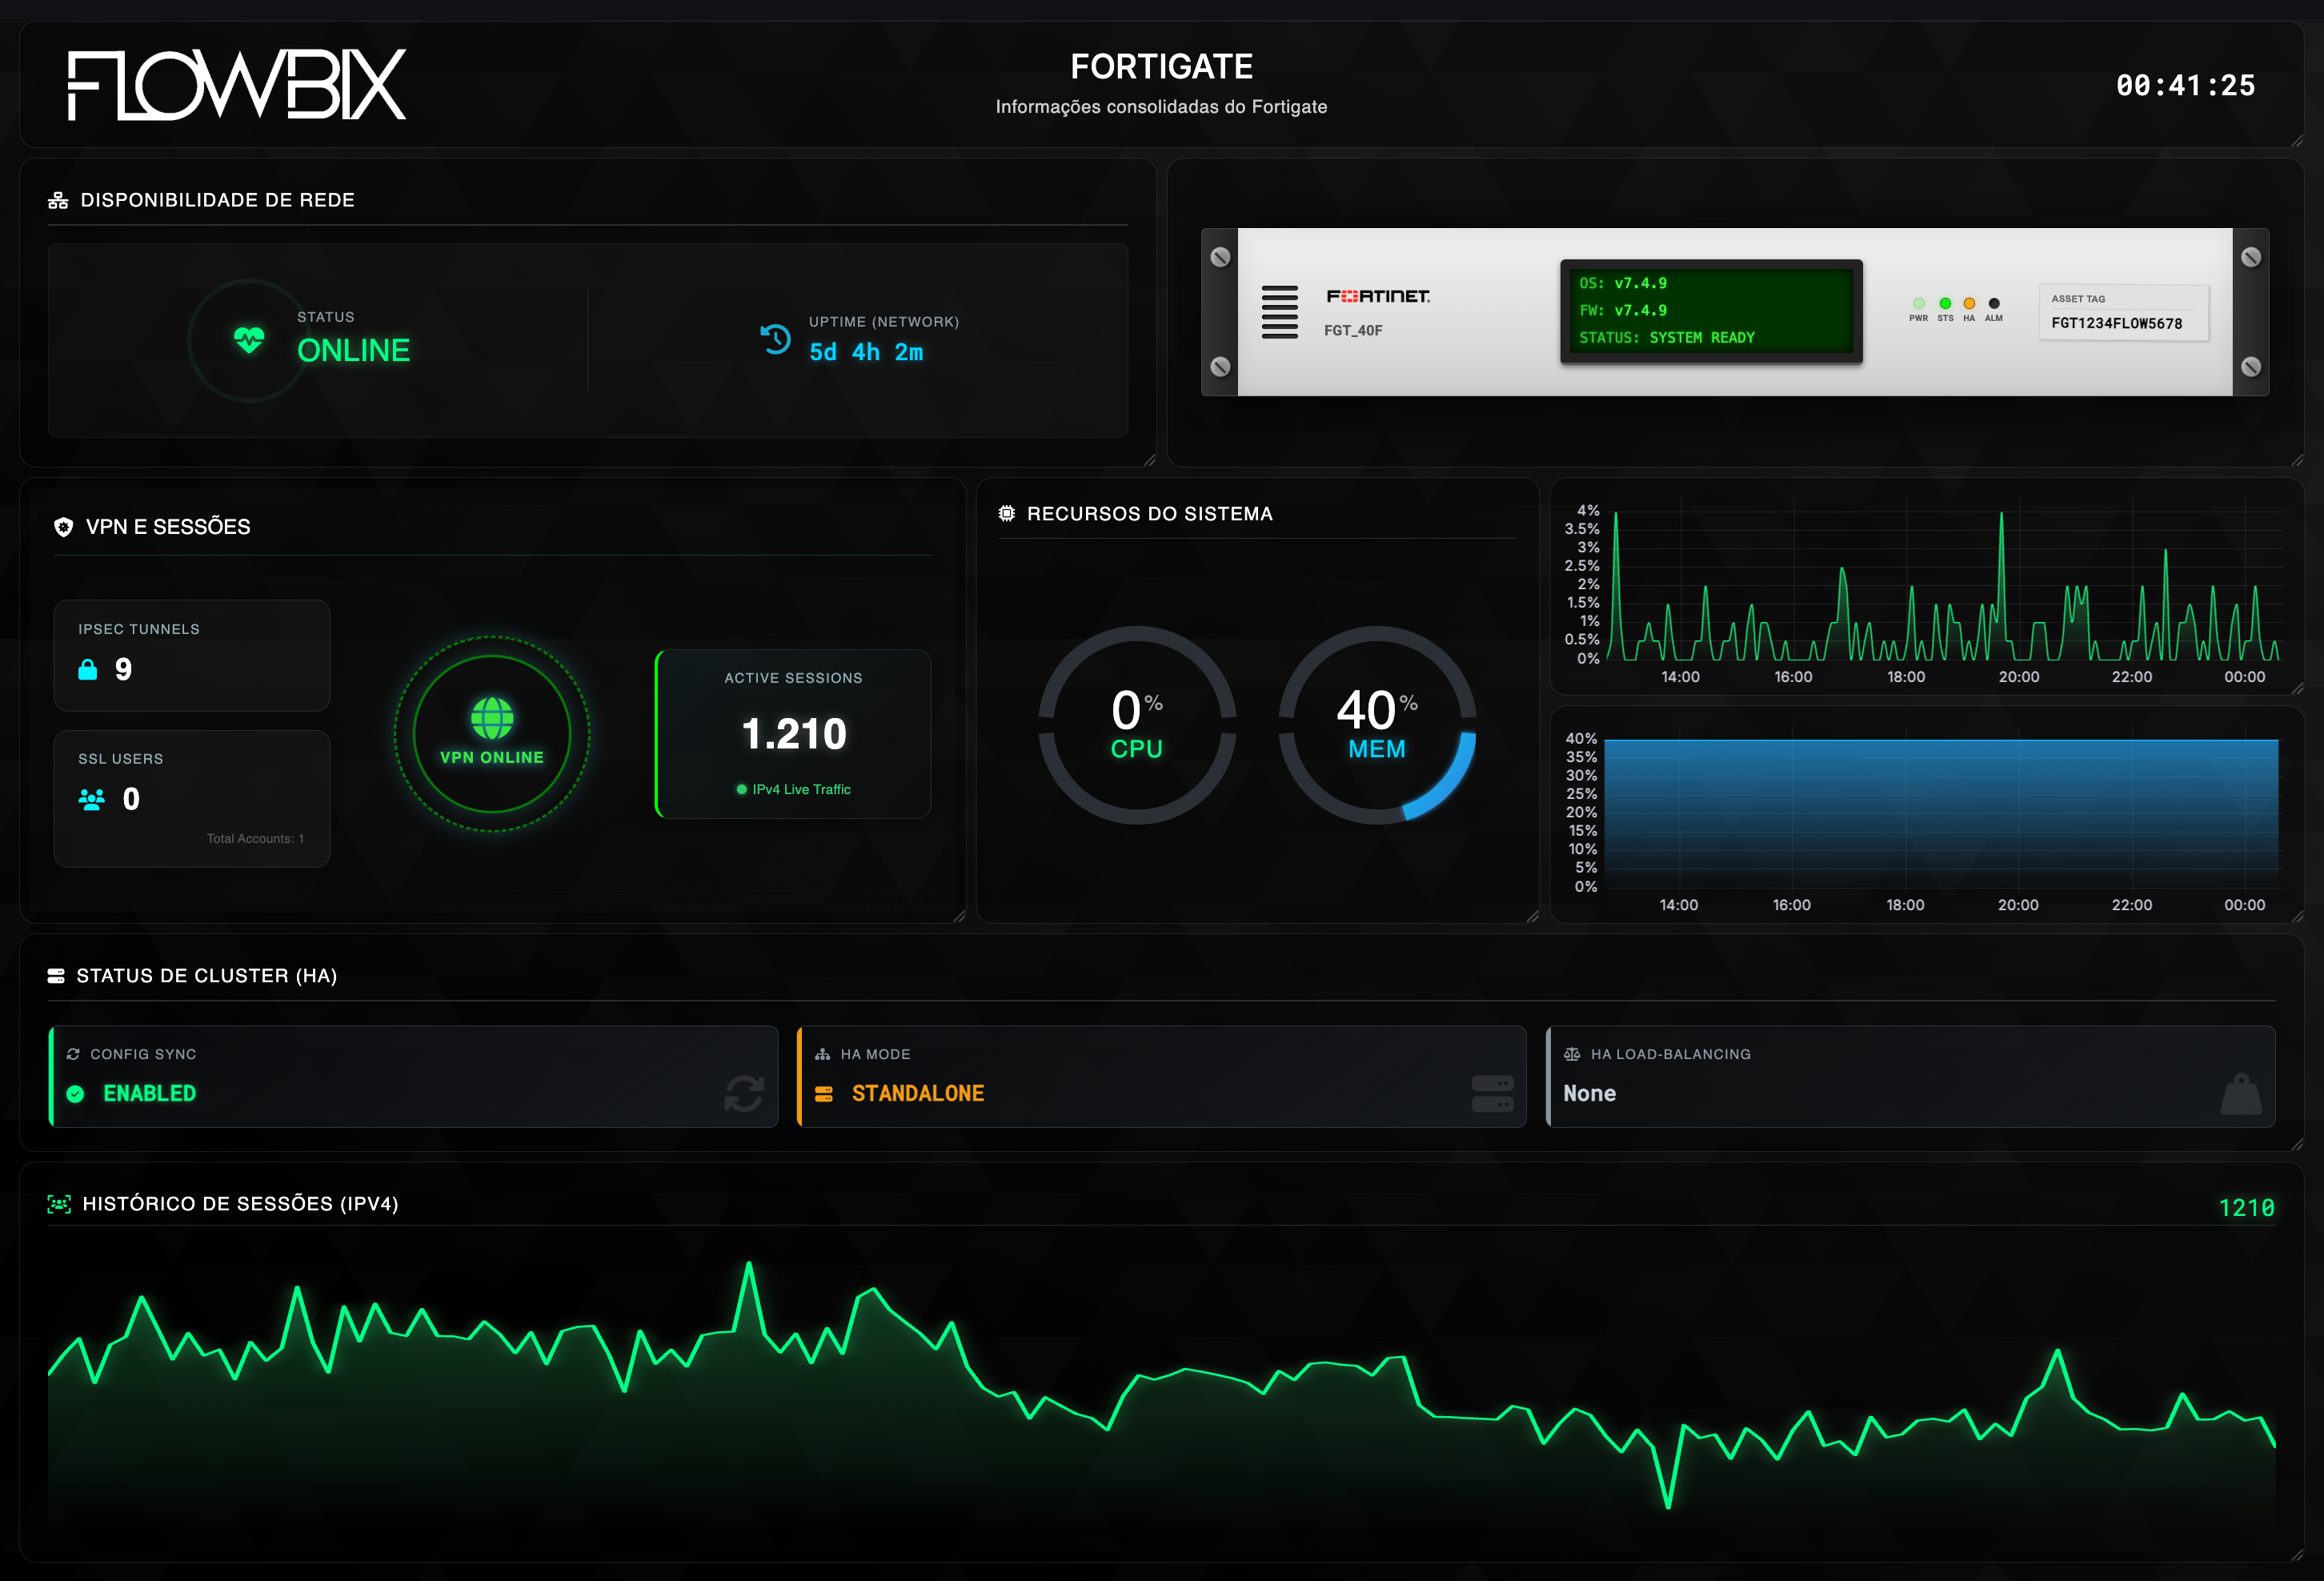Click the green IPv4 Live Traffic dot

(741, 790)
